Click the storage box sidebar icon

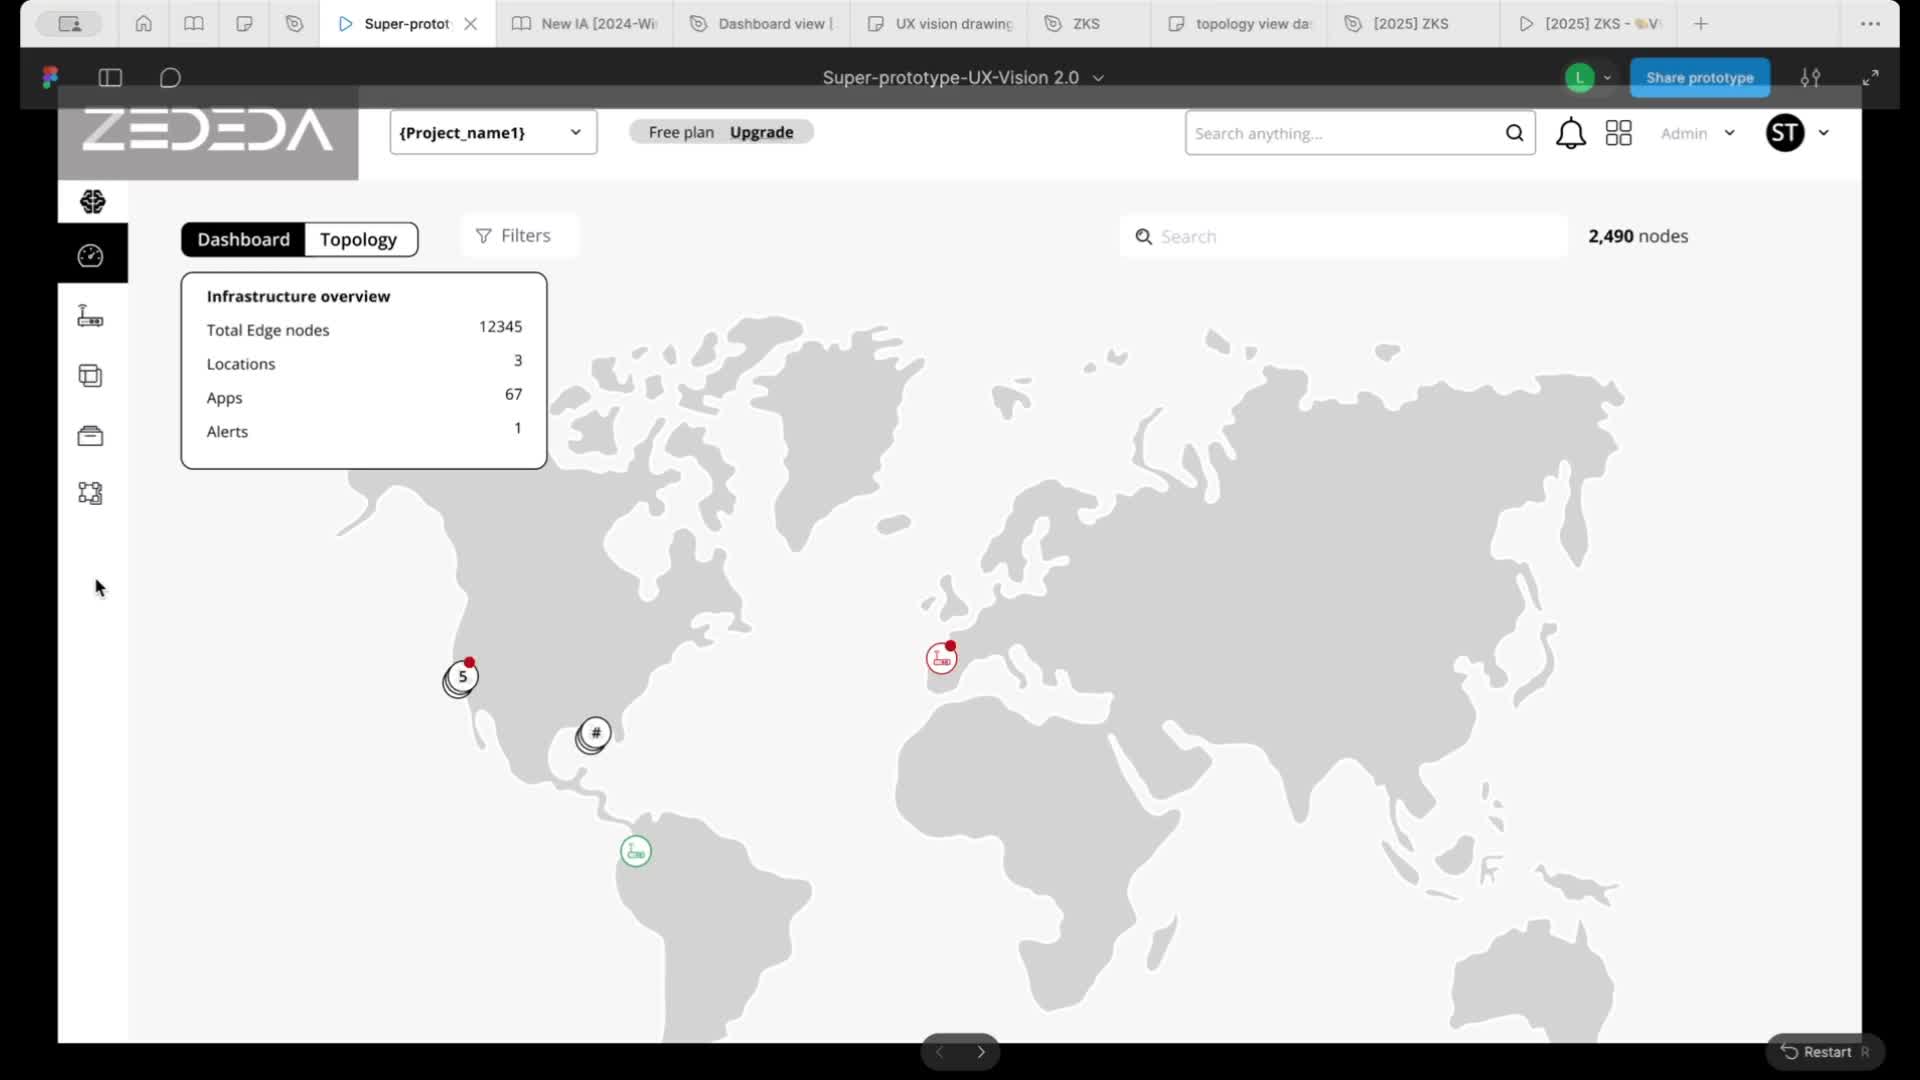pyautogui.click(x=91, y=436)
